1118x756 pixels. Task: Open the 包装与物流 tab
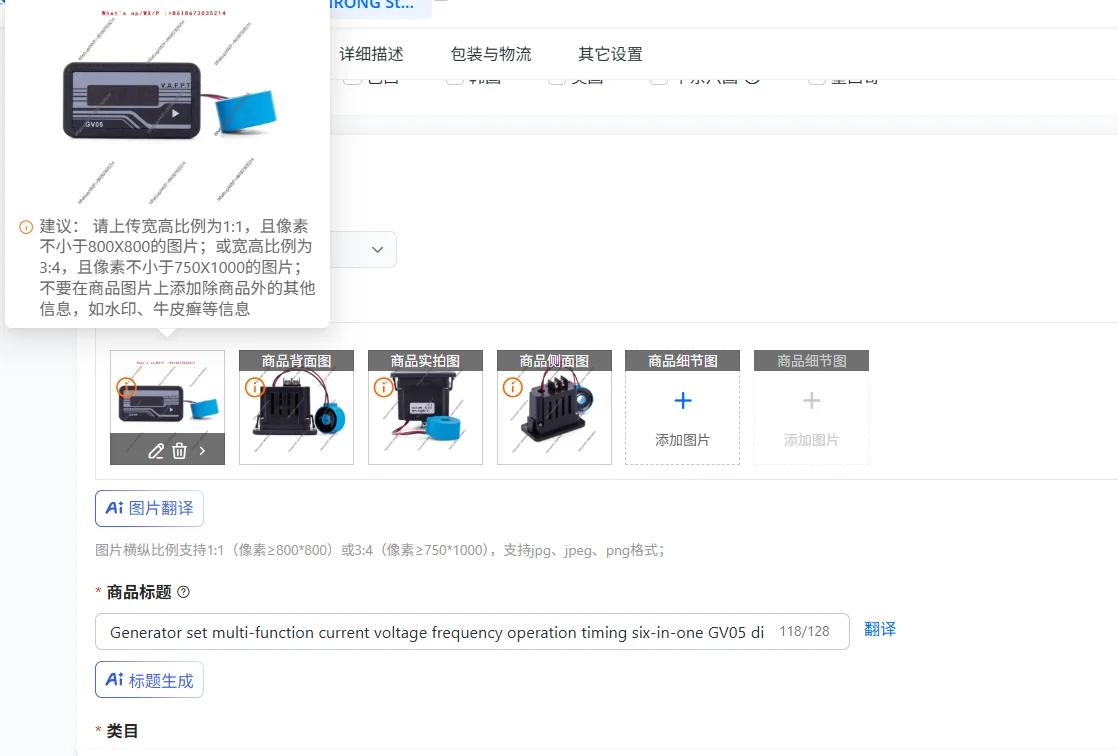coord(491,54)
